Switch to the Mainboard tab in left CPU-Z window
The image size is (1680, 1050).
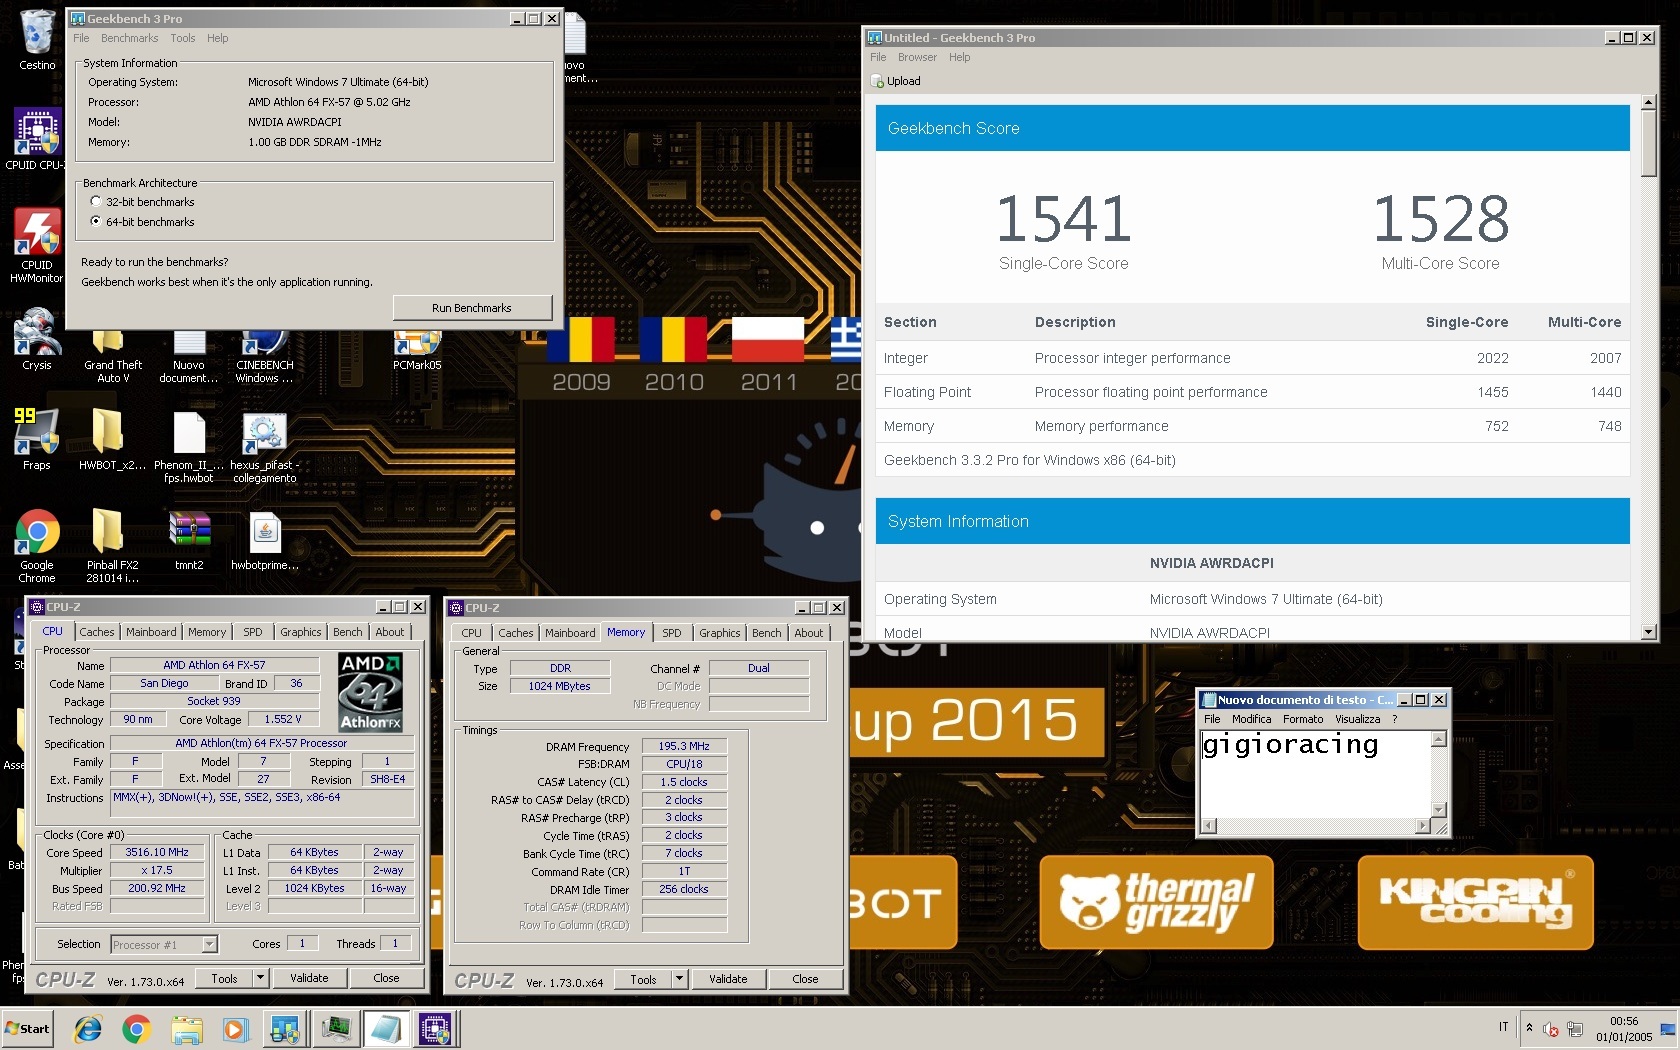pos(151,632)
